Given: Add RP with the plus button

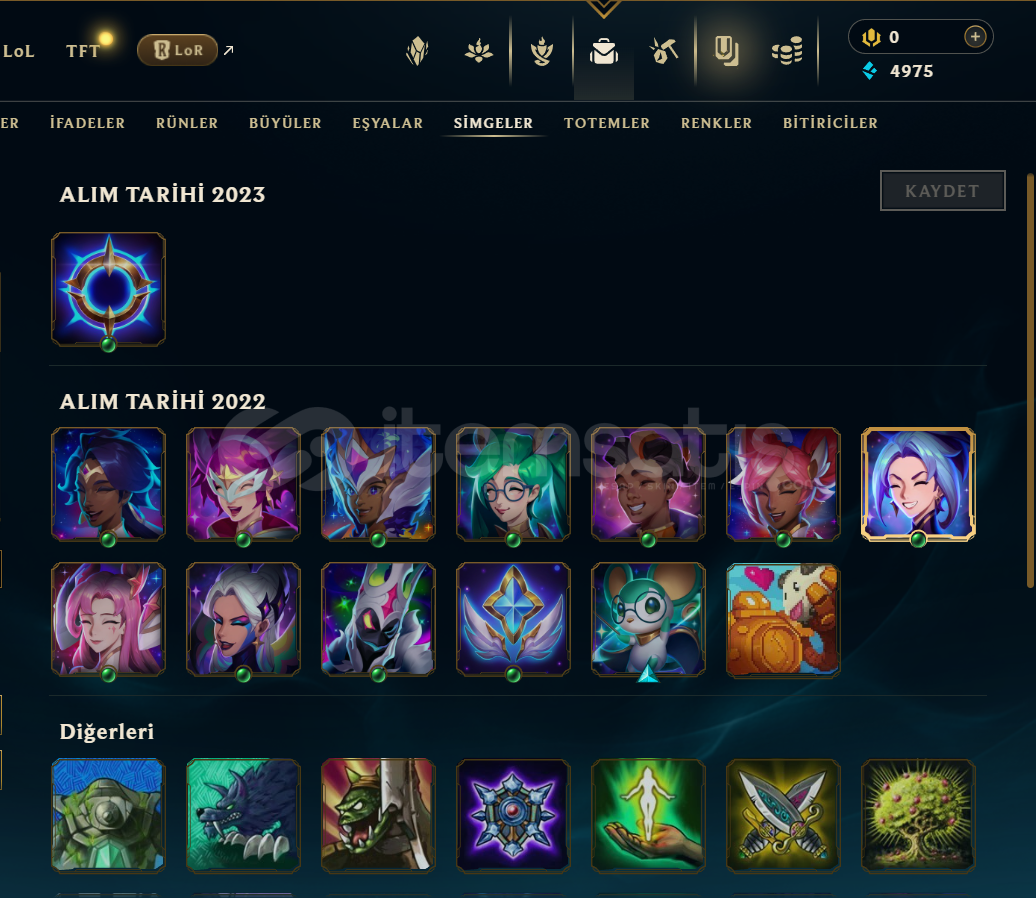Looking at the screenshot, I should (x=975, y=36).
